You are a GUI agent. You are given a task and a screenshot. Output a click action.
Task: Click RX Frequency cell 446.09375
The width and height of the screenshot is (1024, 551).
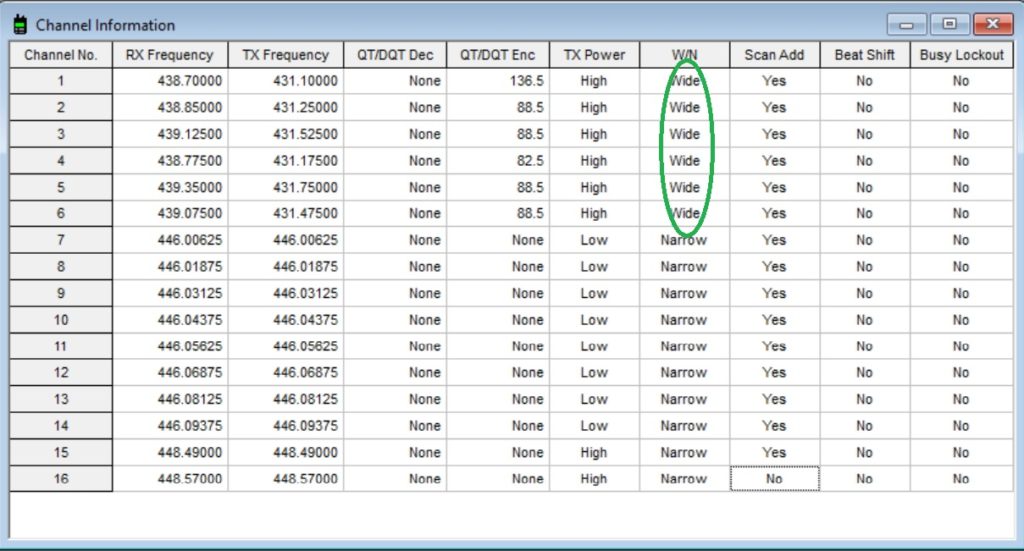tap(170, 426)
